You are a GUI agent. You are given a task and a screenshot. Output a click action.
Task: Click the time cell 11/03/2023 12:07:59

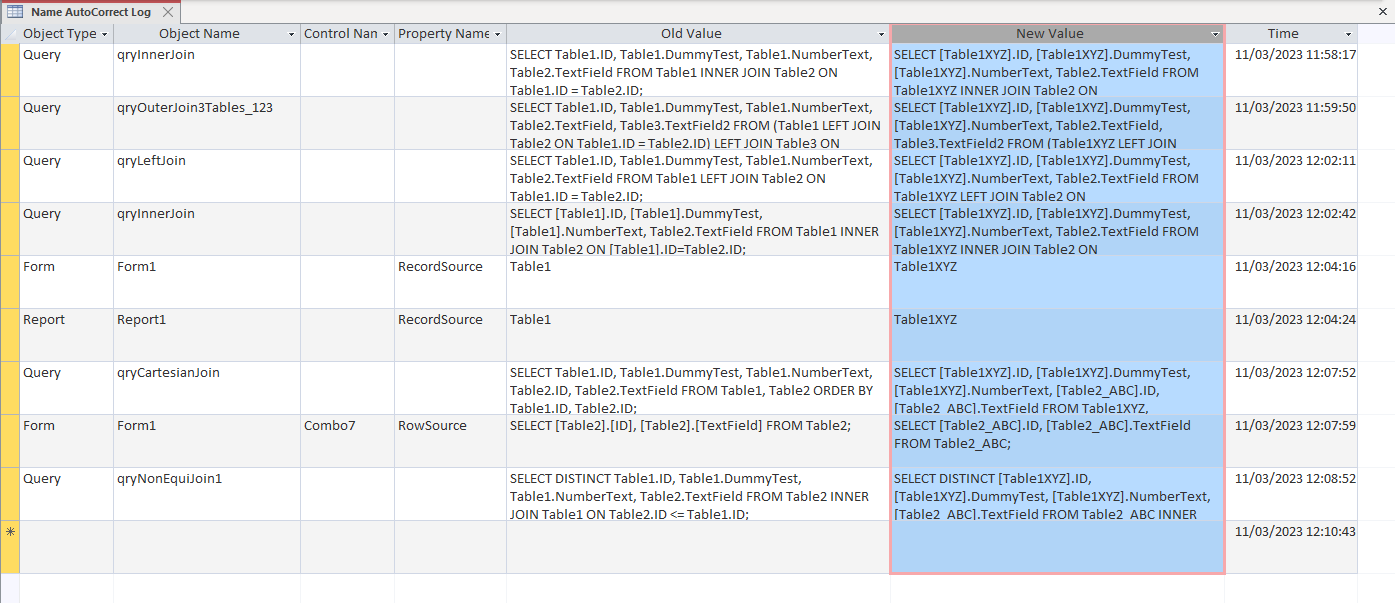(1292, 441)
